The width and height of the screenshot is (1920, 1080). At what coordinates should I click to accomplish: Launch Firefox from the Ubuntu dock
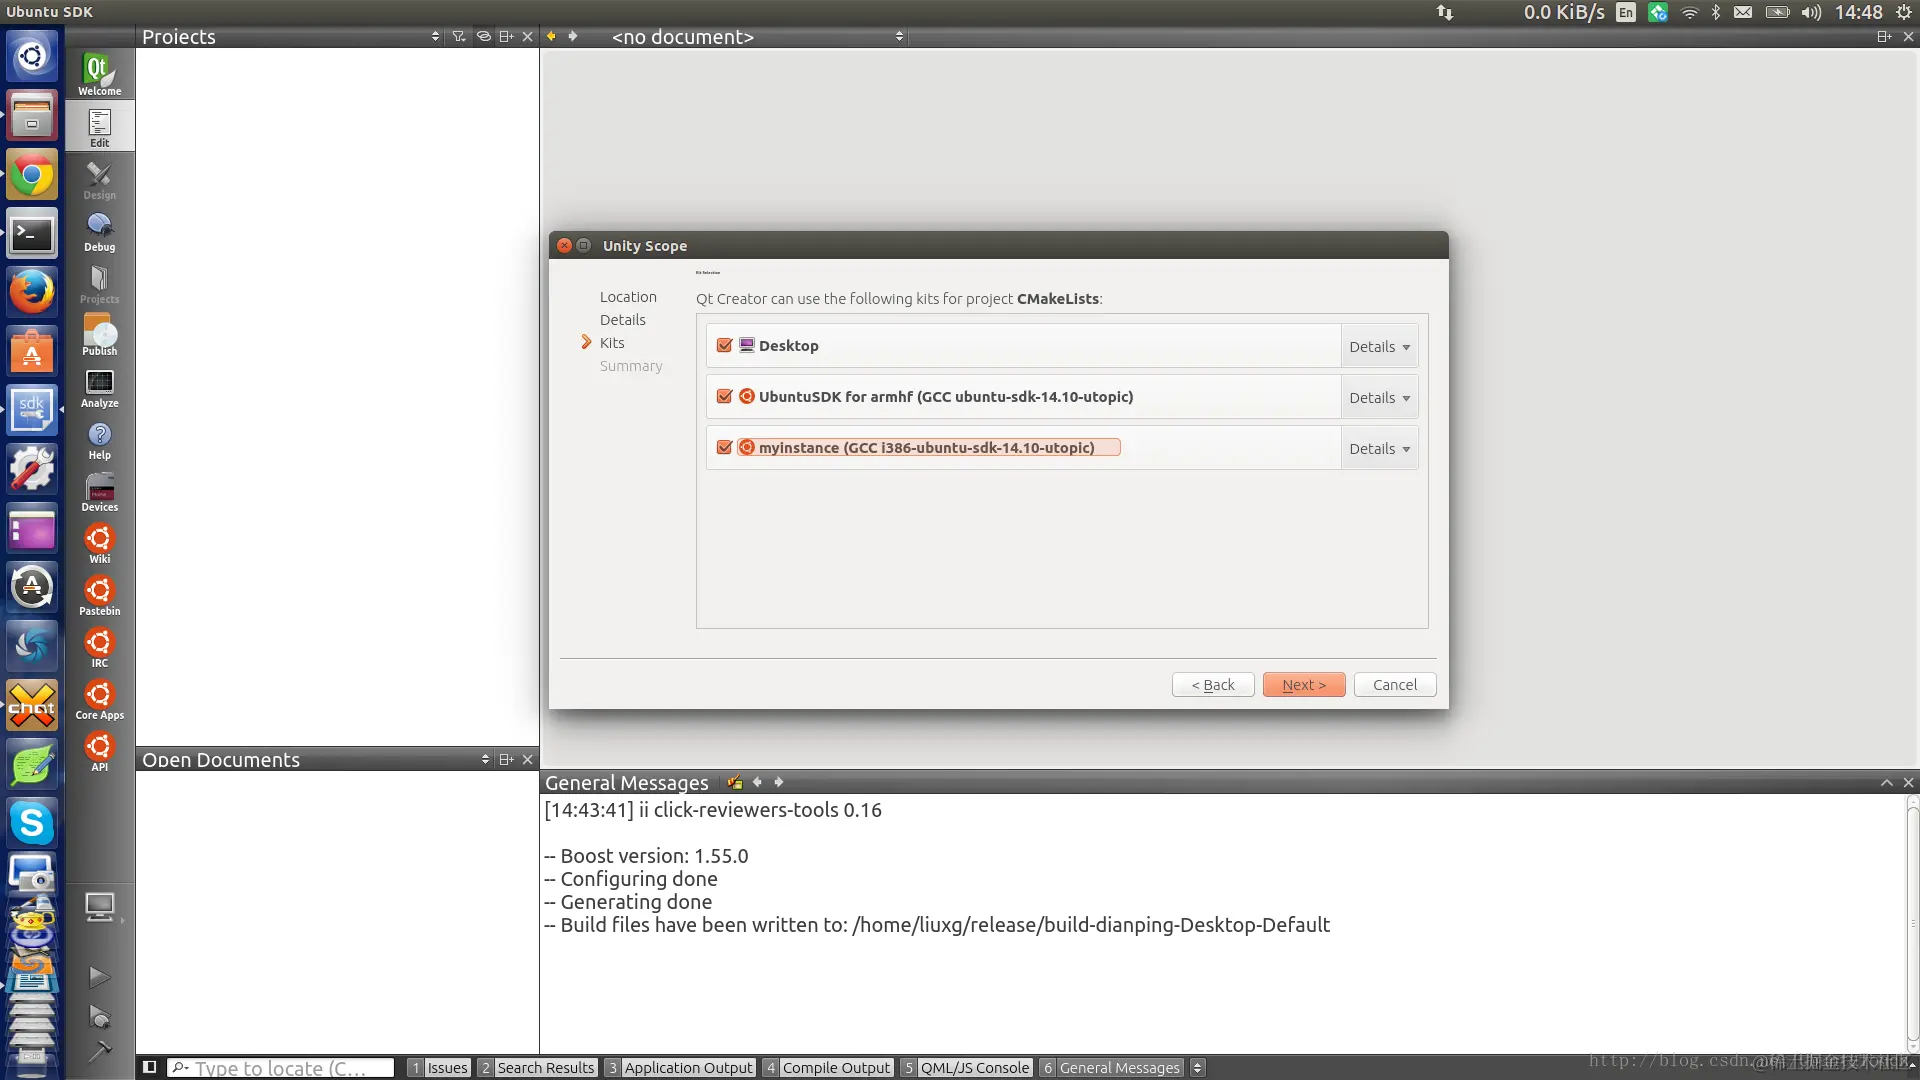[x=32, y=292]
